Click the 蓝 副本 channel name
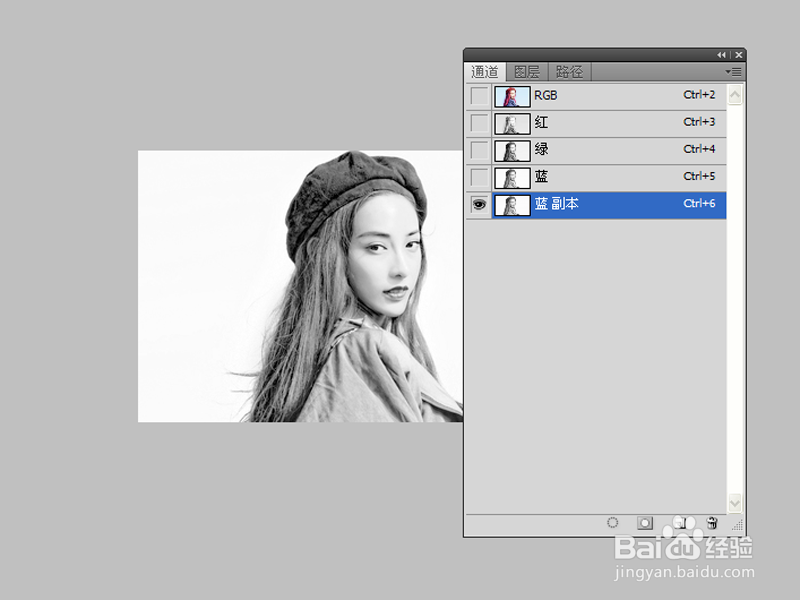This screenshot has height=600, width=800. [557, 204]
